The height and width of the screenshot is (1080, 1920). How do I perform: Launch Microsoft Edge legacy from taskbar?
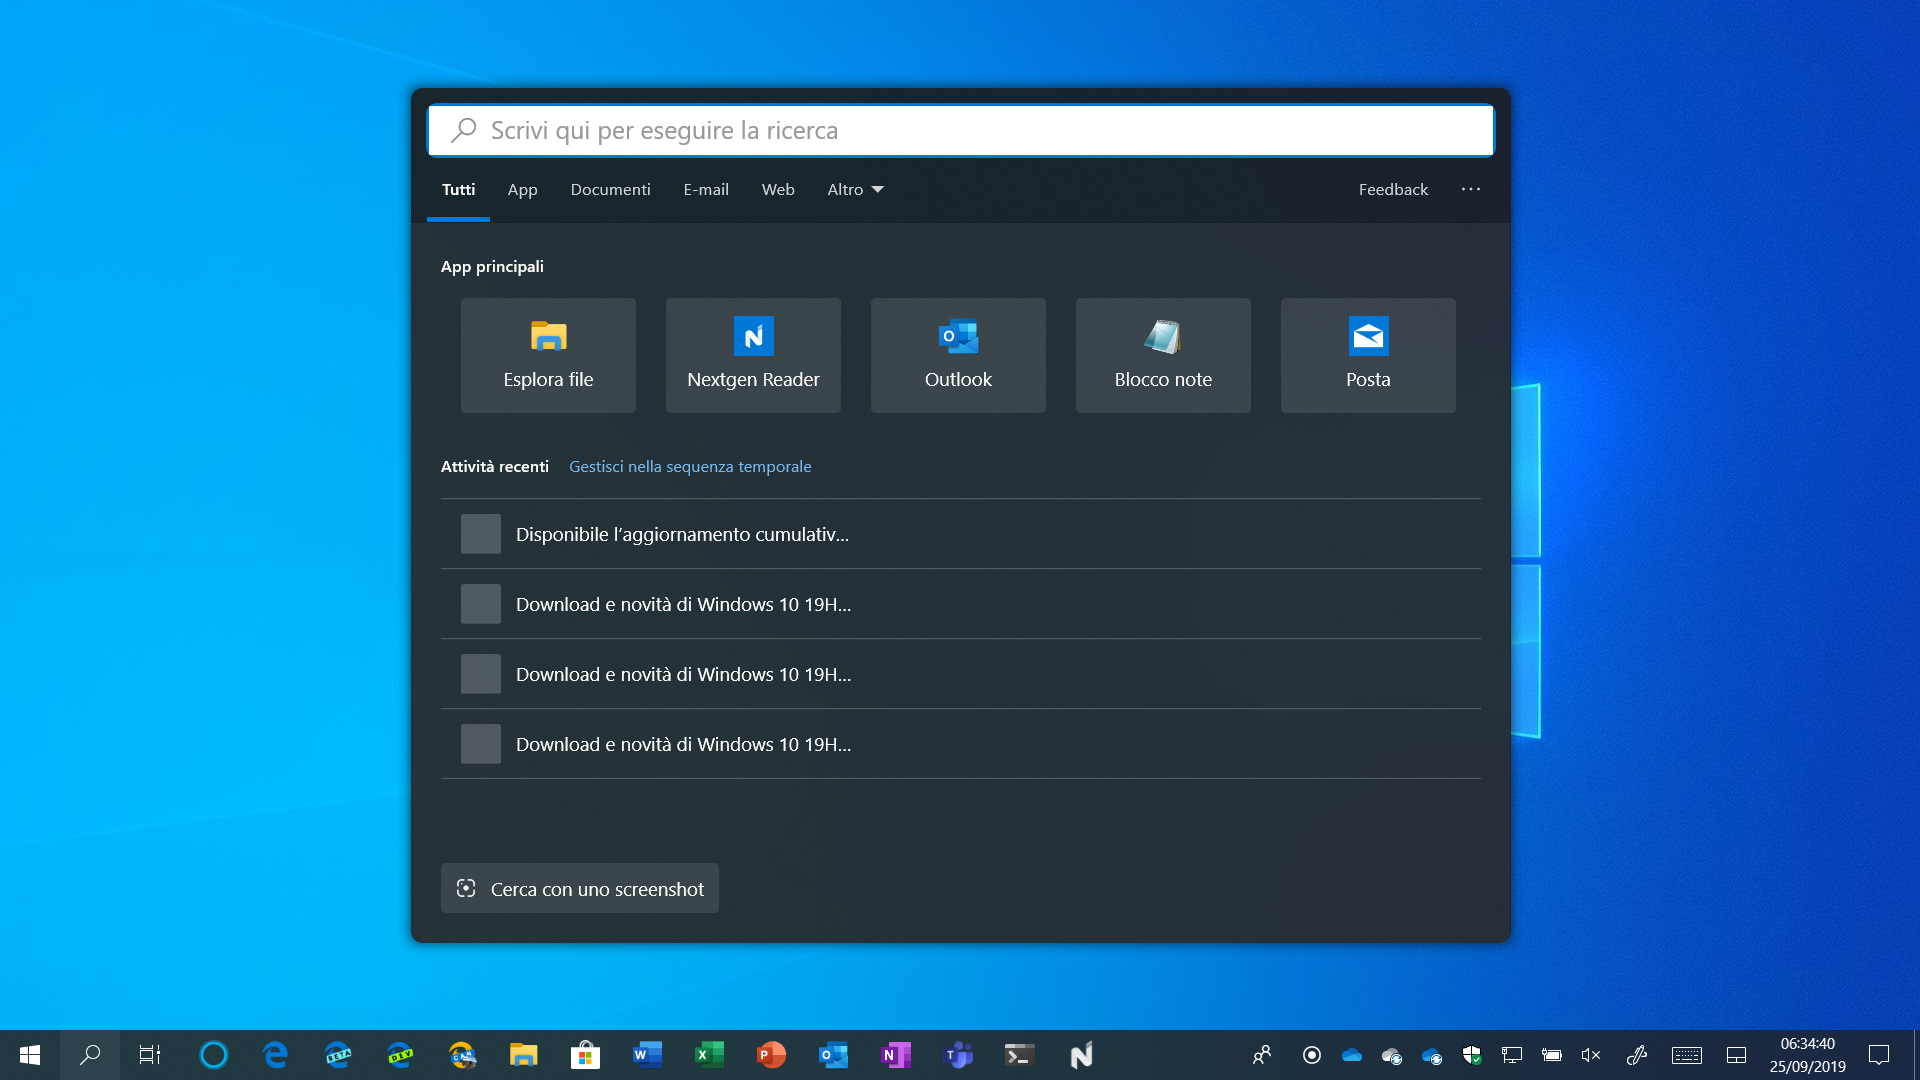[275, 1055]
